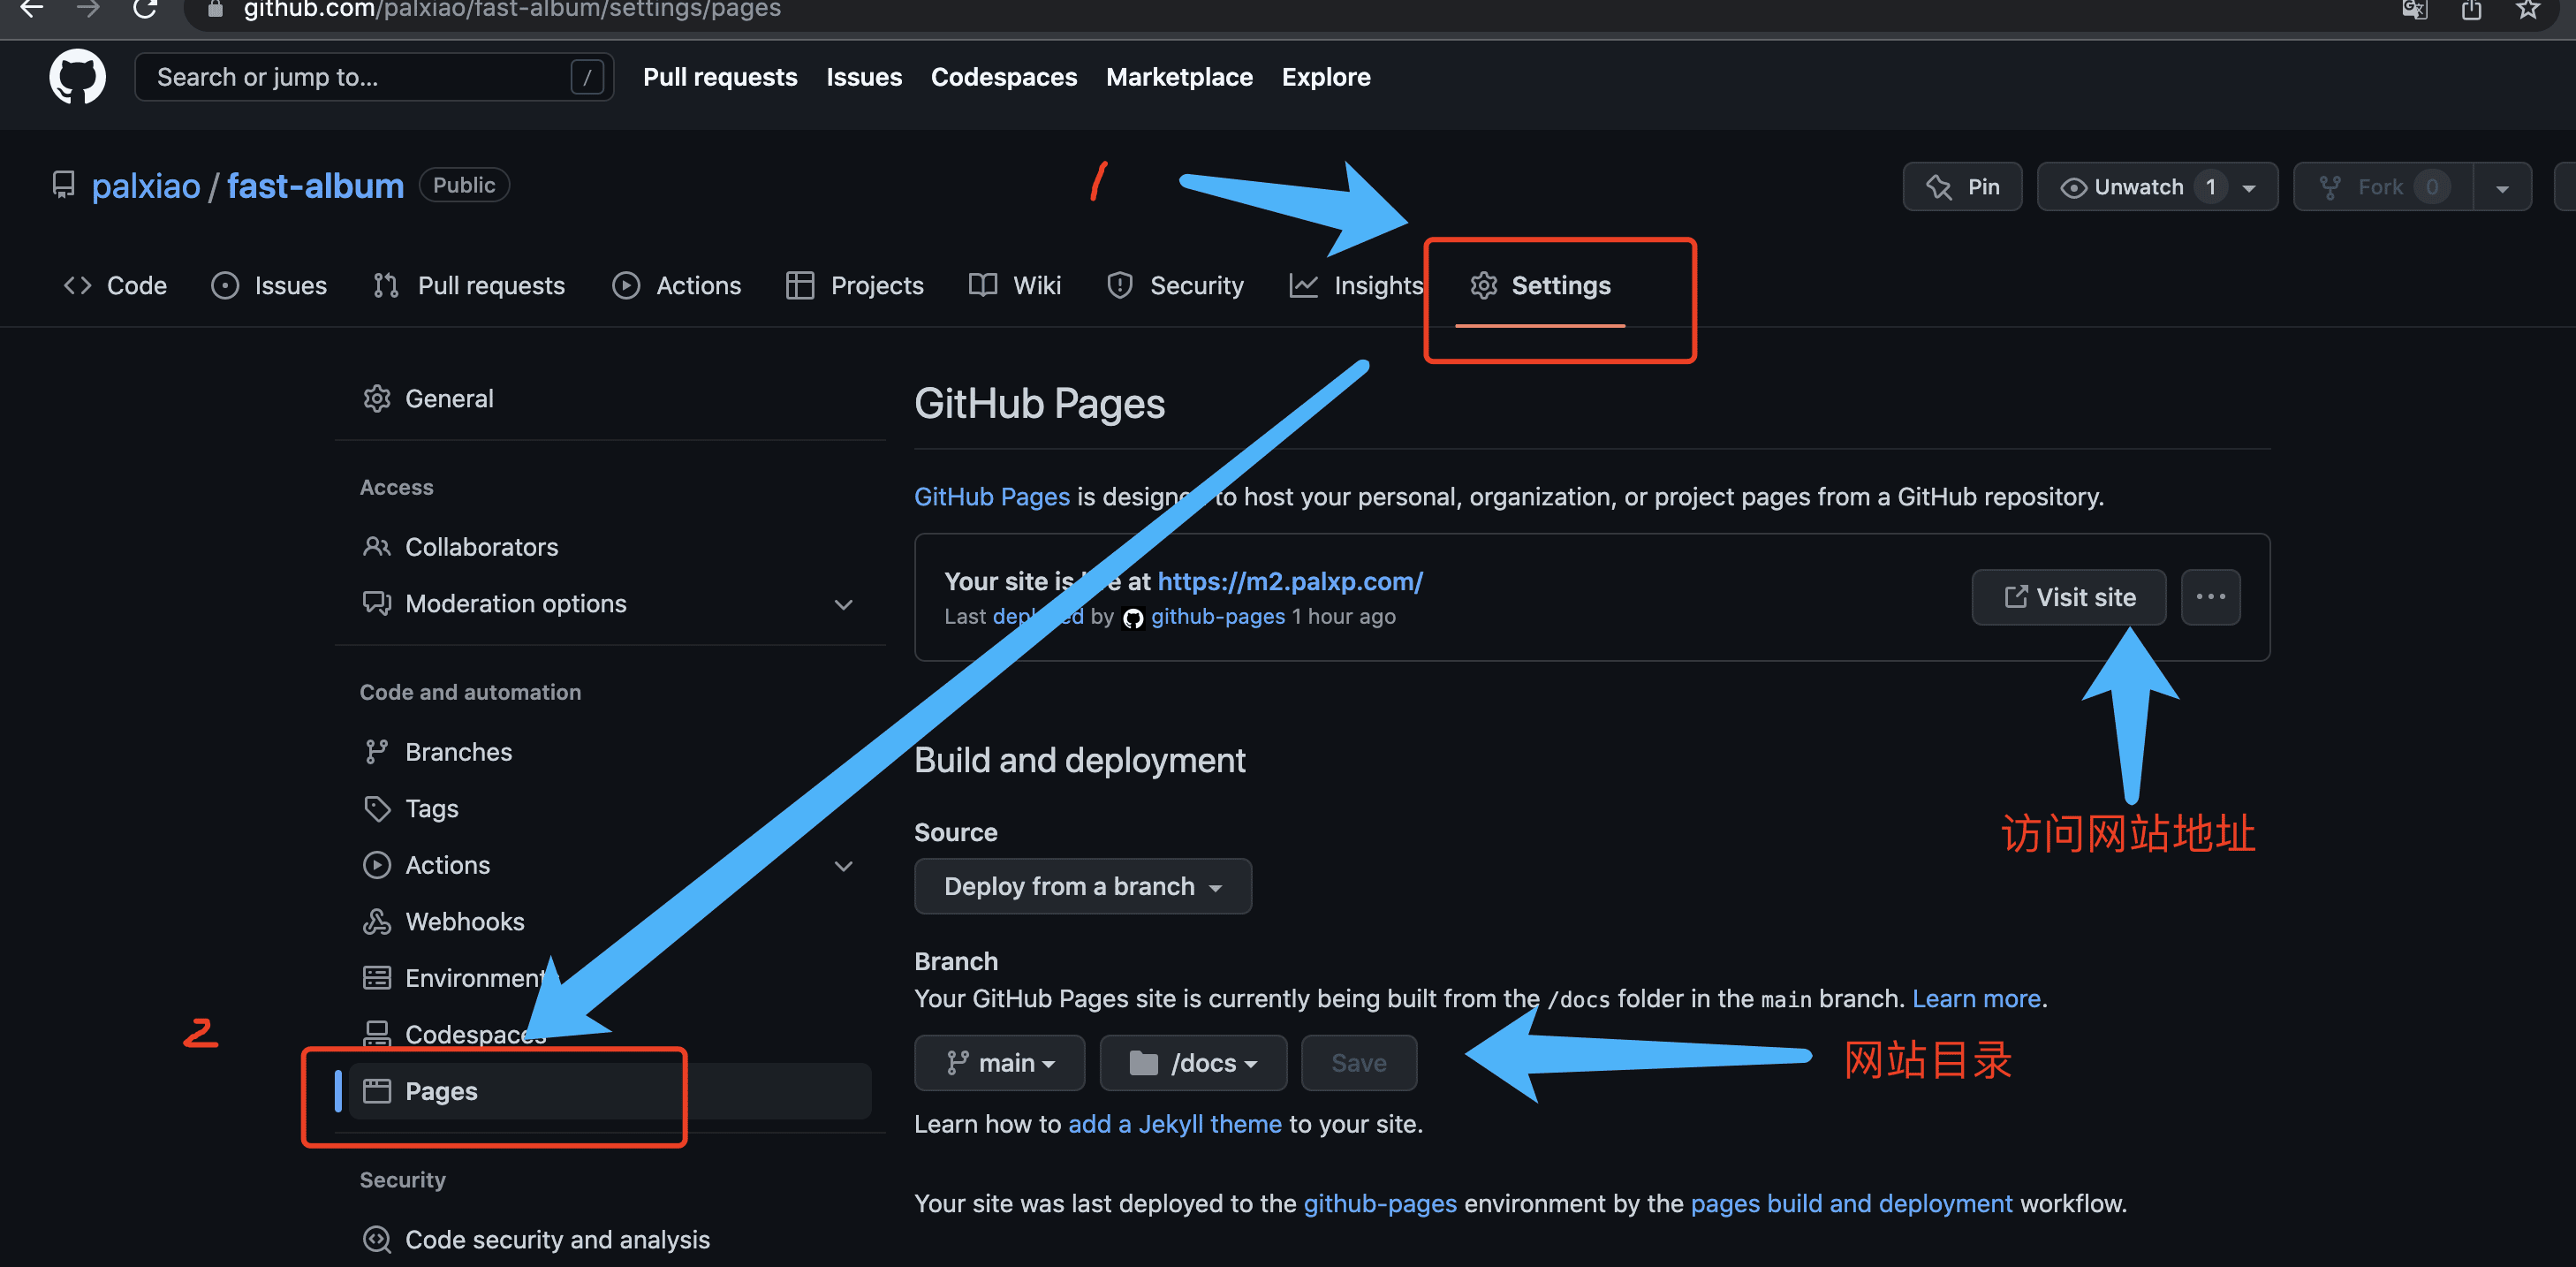Open the repository Security tab
Screen dimensions: 2576x1267
pyautogui.click(x=1175, y=285)
